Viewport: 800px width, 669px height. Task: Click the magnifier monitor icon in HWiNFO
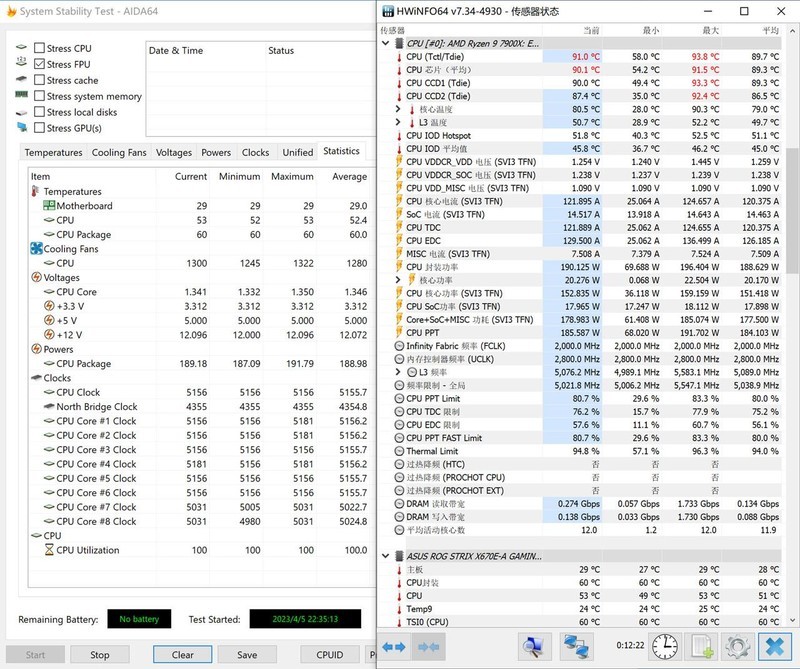[x=534, y=646]
